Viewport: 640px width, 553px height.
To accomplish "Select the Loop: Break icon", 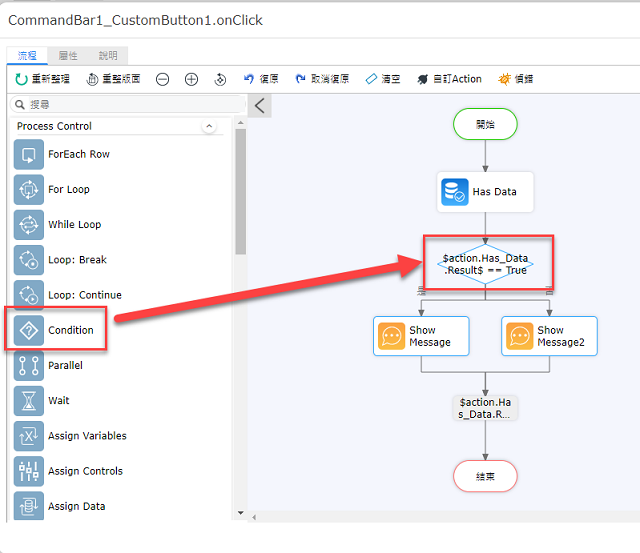I will pyautogui.click(x=29, y=260).
